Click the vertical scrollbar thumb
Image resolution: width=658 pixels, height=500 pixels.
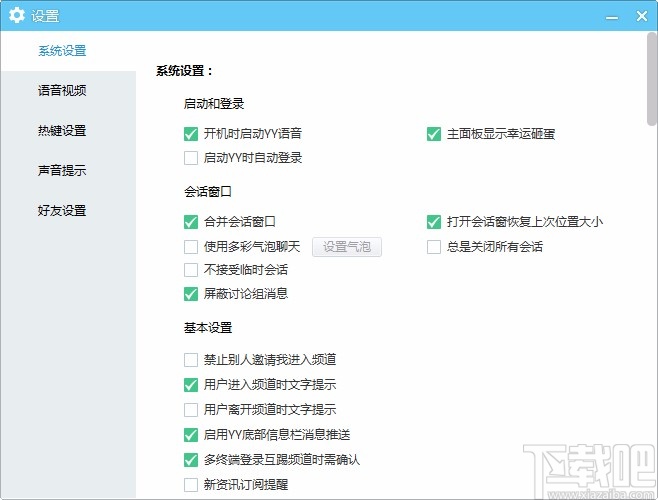(652, 79)
